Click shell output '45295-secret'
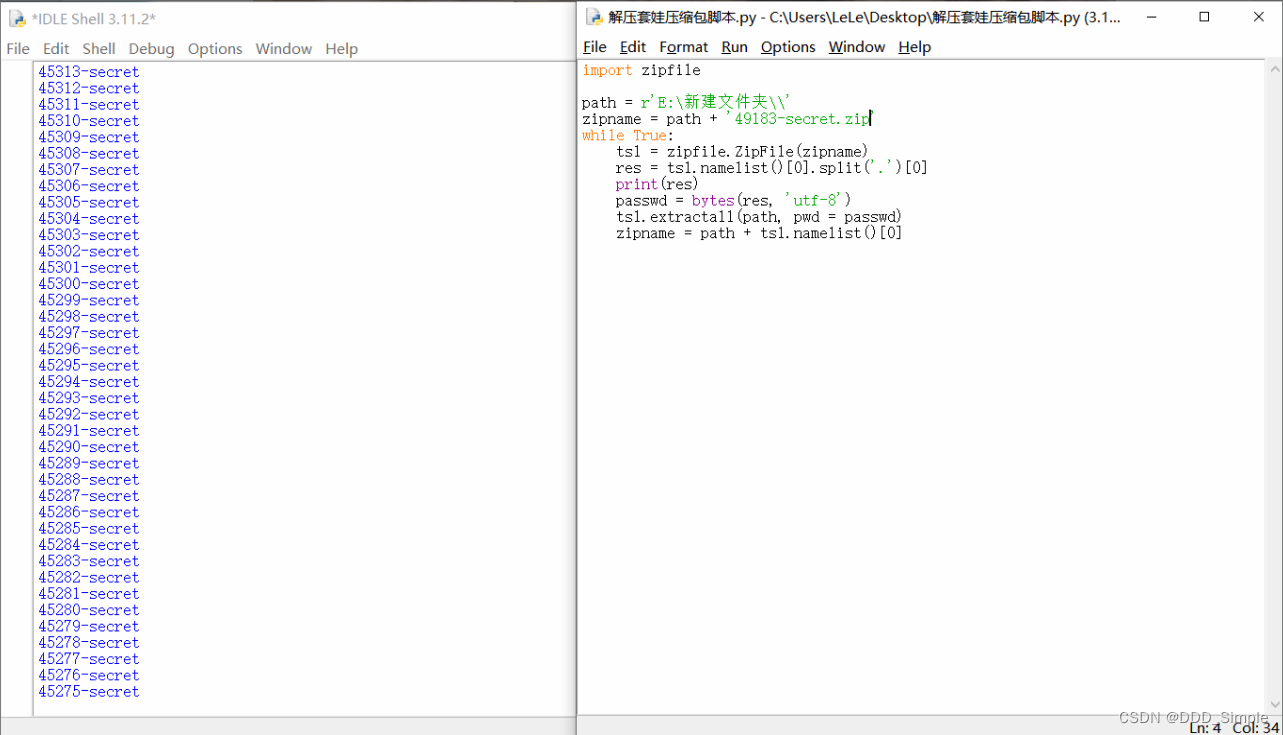Viewport: 1283px width, 735px height. coord(89,365)
